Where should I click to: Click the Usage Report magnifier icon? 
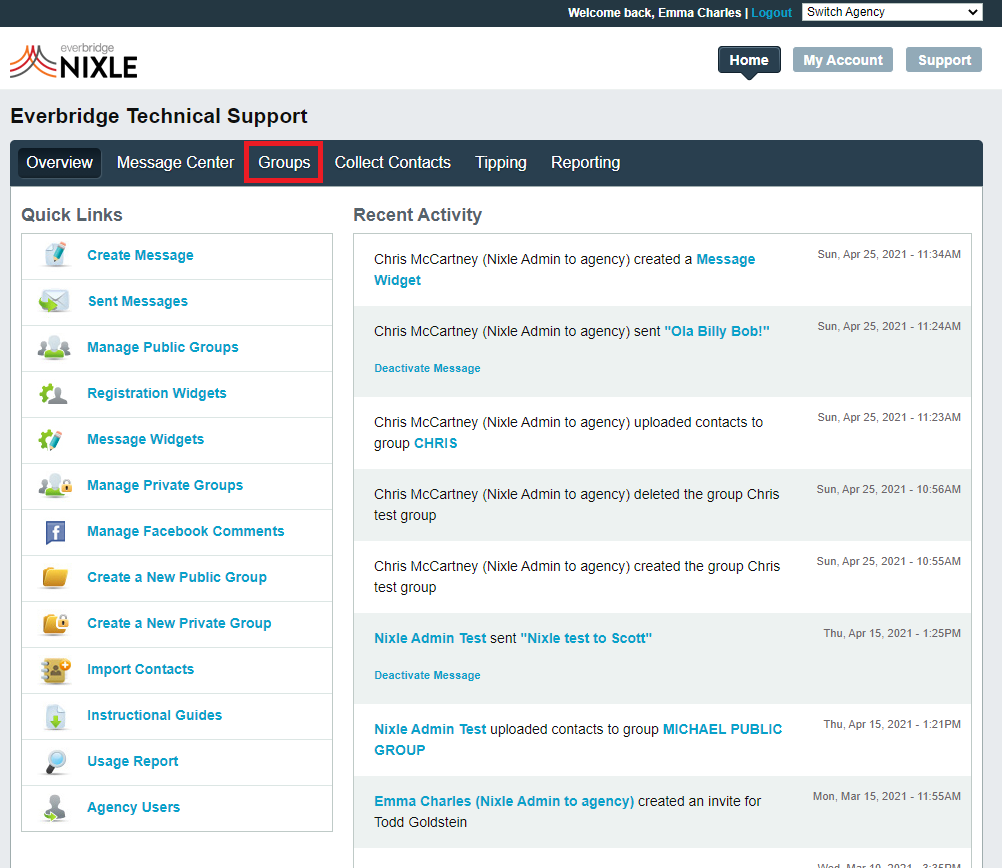tap(56, 761)
